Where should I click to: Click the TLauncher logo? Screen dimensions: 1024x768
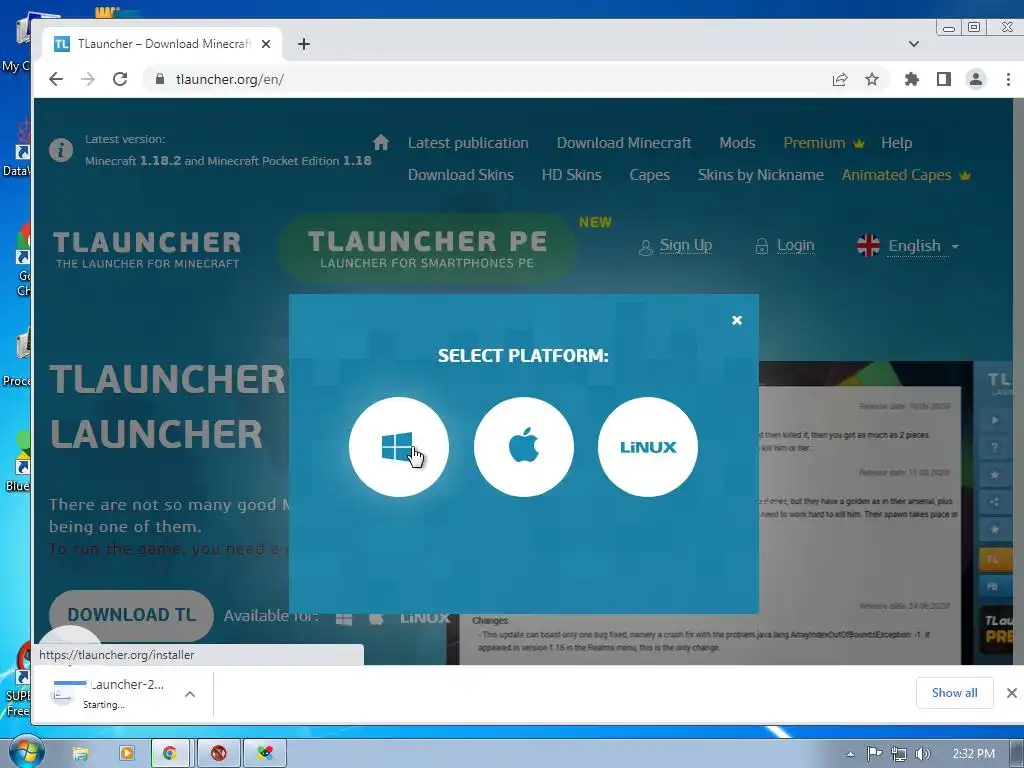click(147, 249)
